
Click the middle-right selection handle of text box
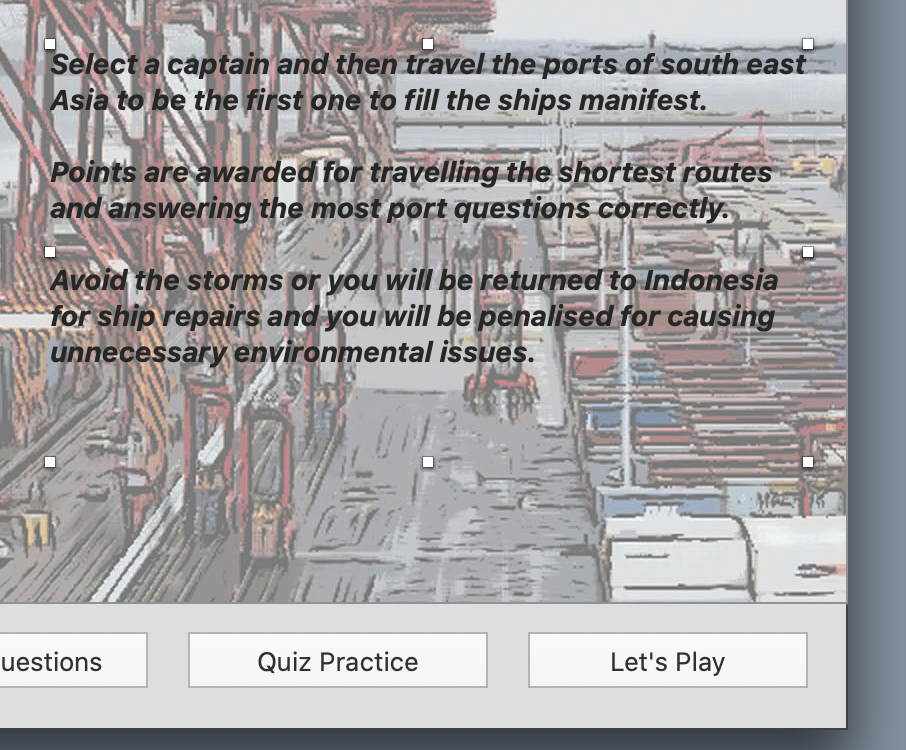[808, 252]
